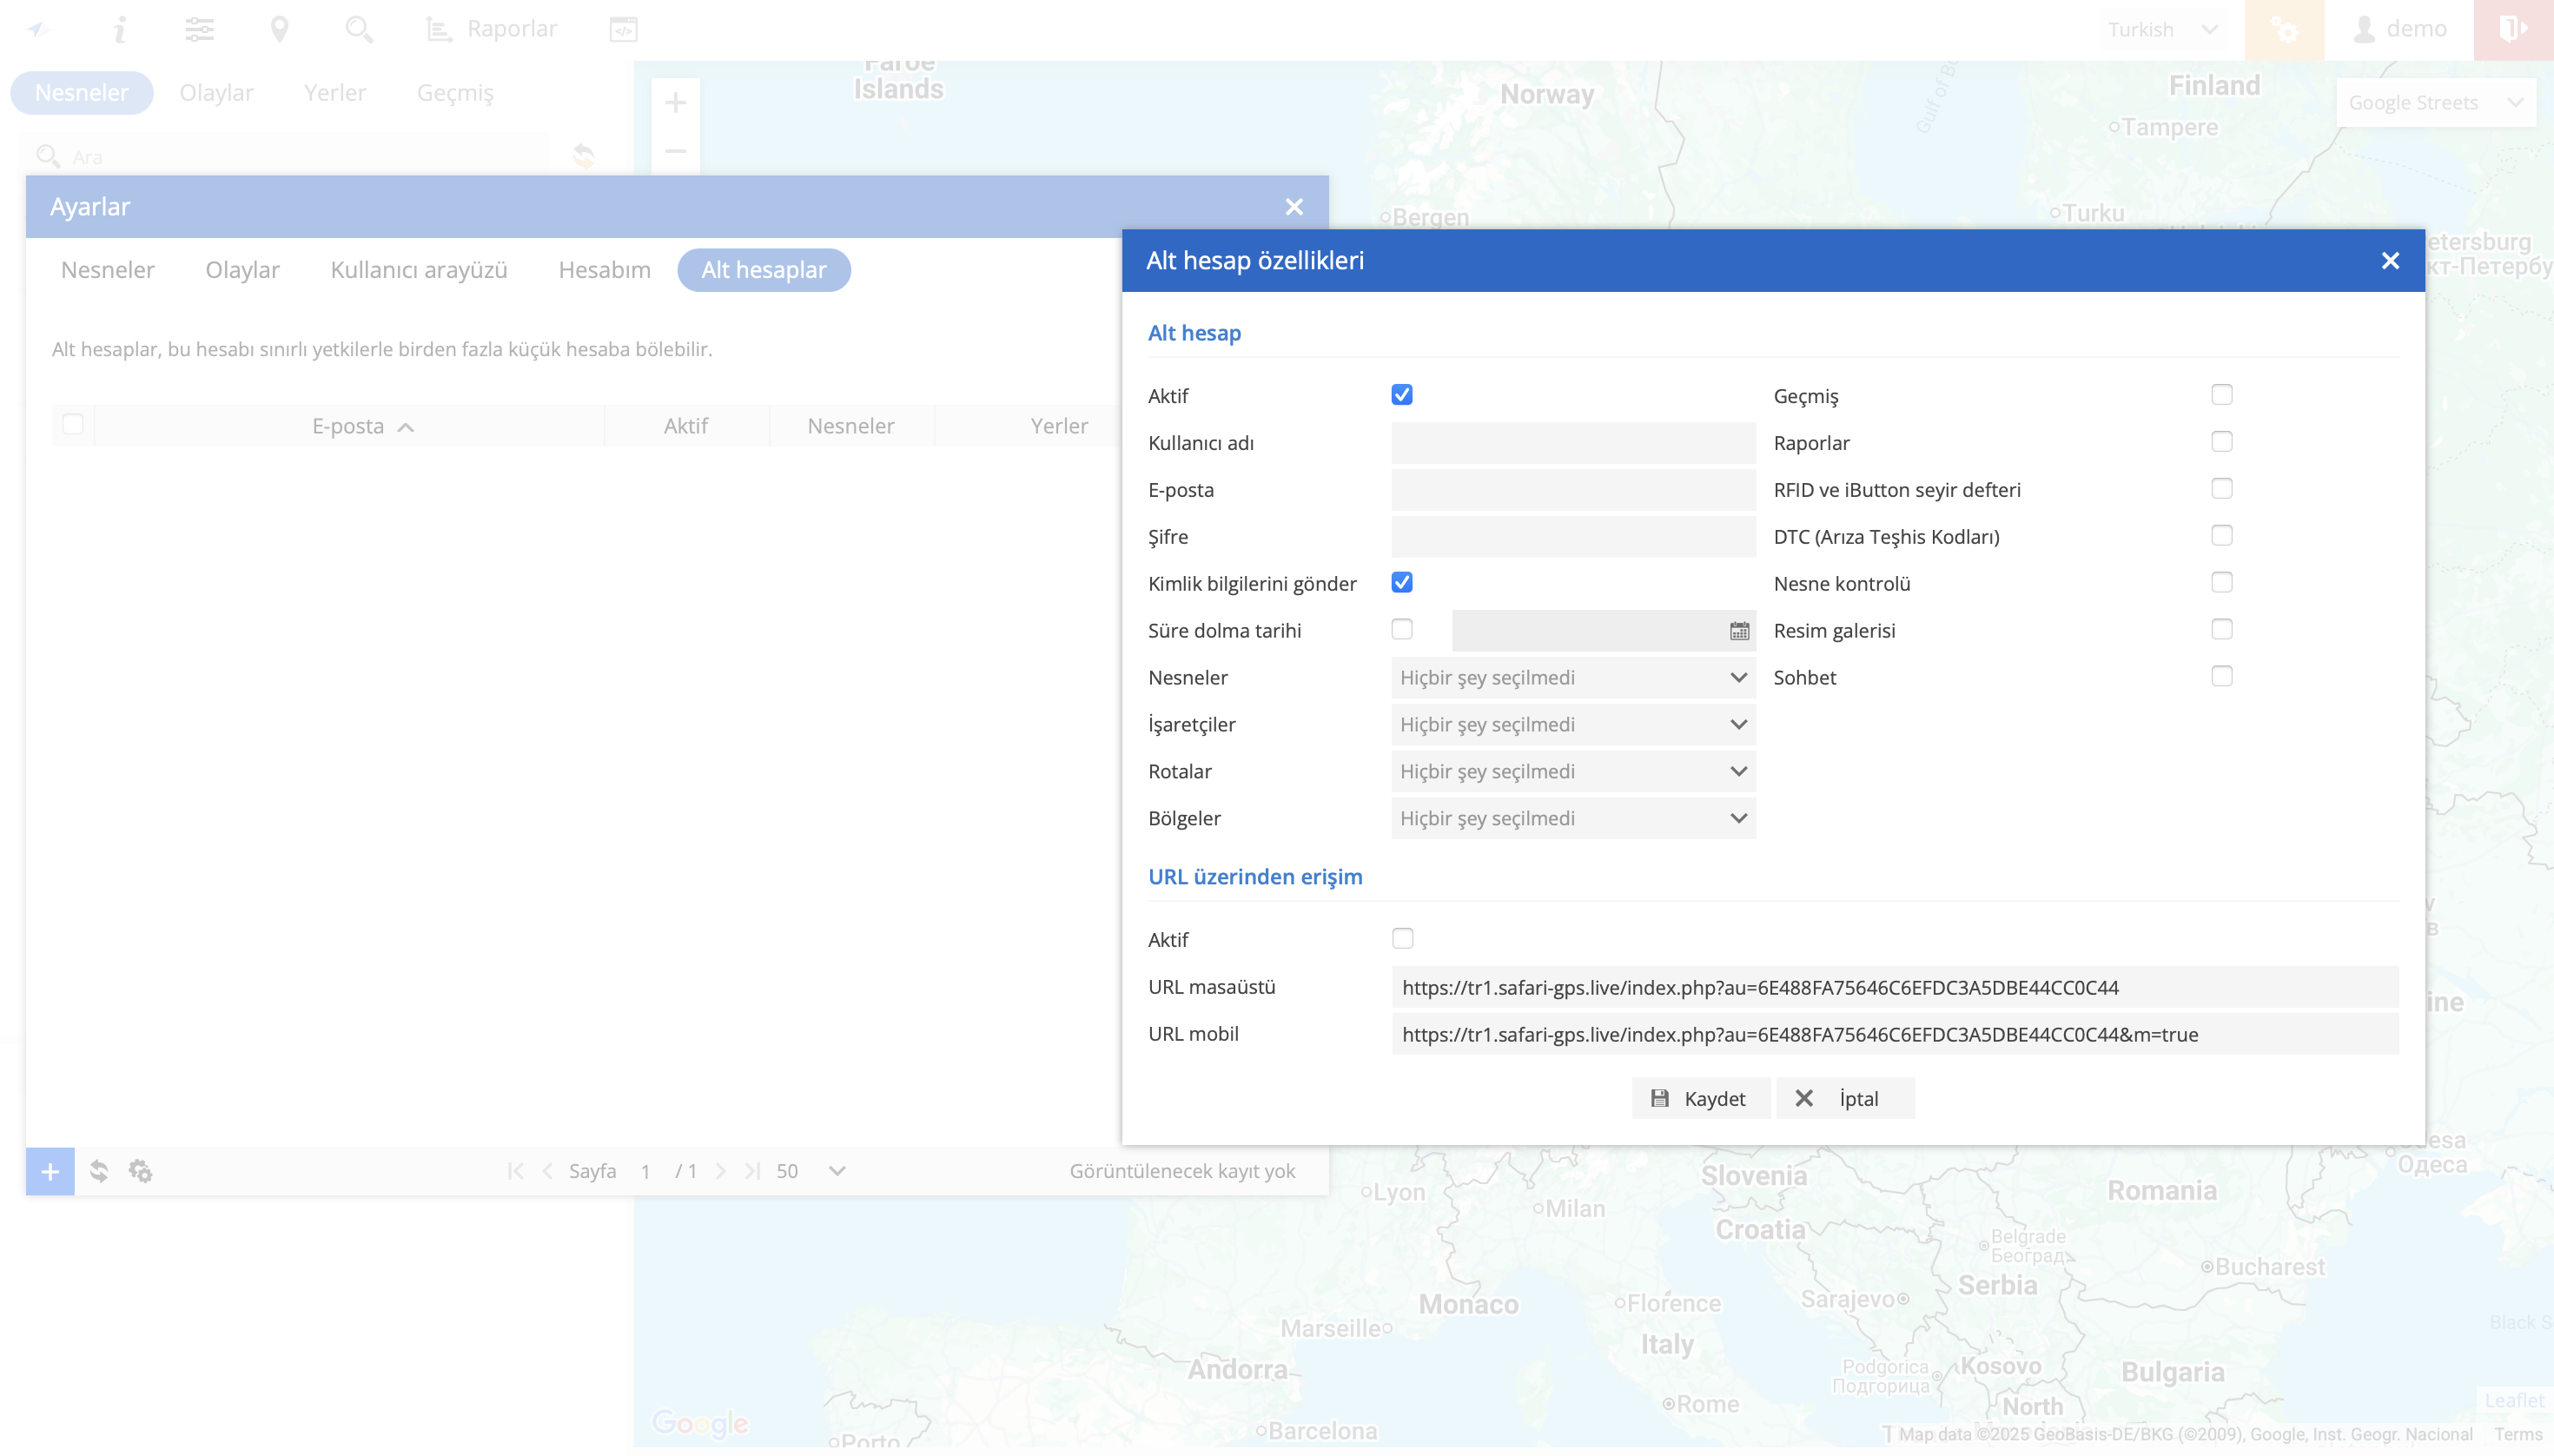Expand the Nesneler selection dropdown
The width and height of the screenshot is (2554, 1456).
point(1572,678)
